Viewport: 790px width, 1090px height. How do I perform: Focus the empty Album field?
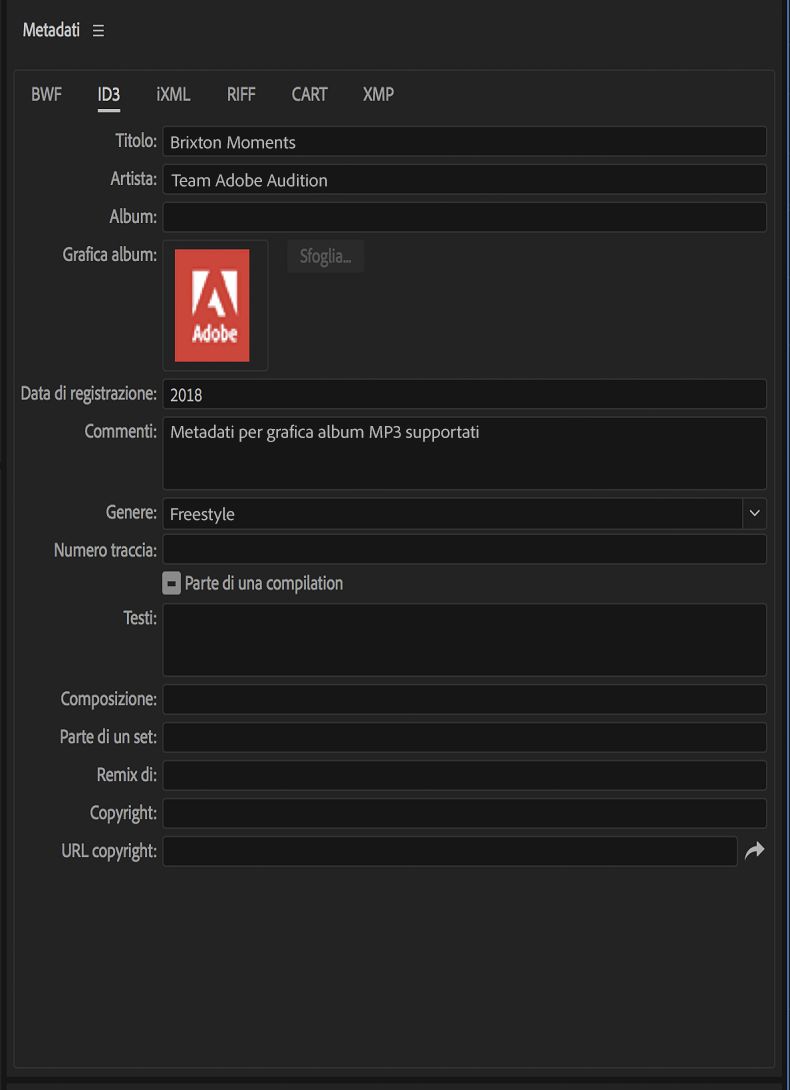coord(464,217)
